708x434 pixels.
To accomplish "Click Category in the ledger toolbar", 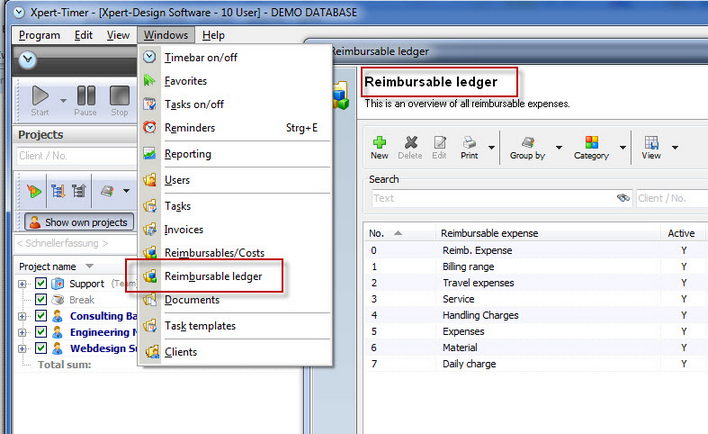I will pos(592,148).
